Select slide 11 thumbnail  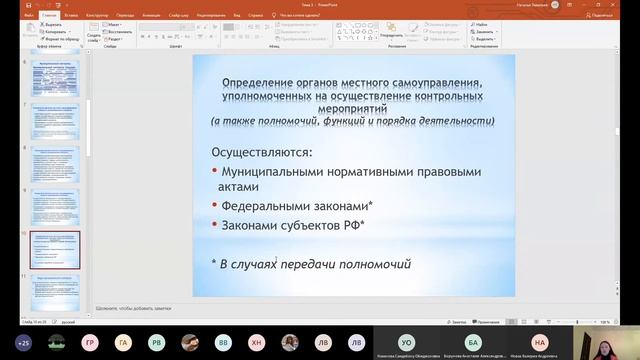(55, 293)
